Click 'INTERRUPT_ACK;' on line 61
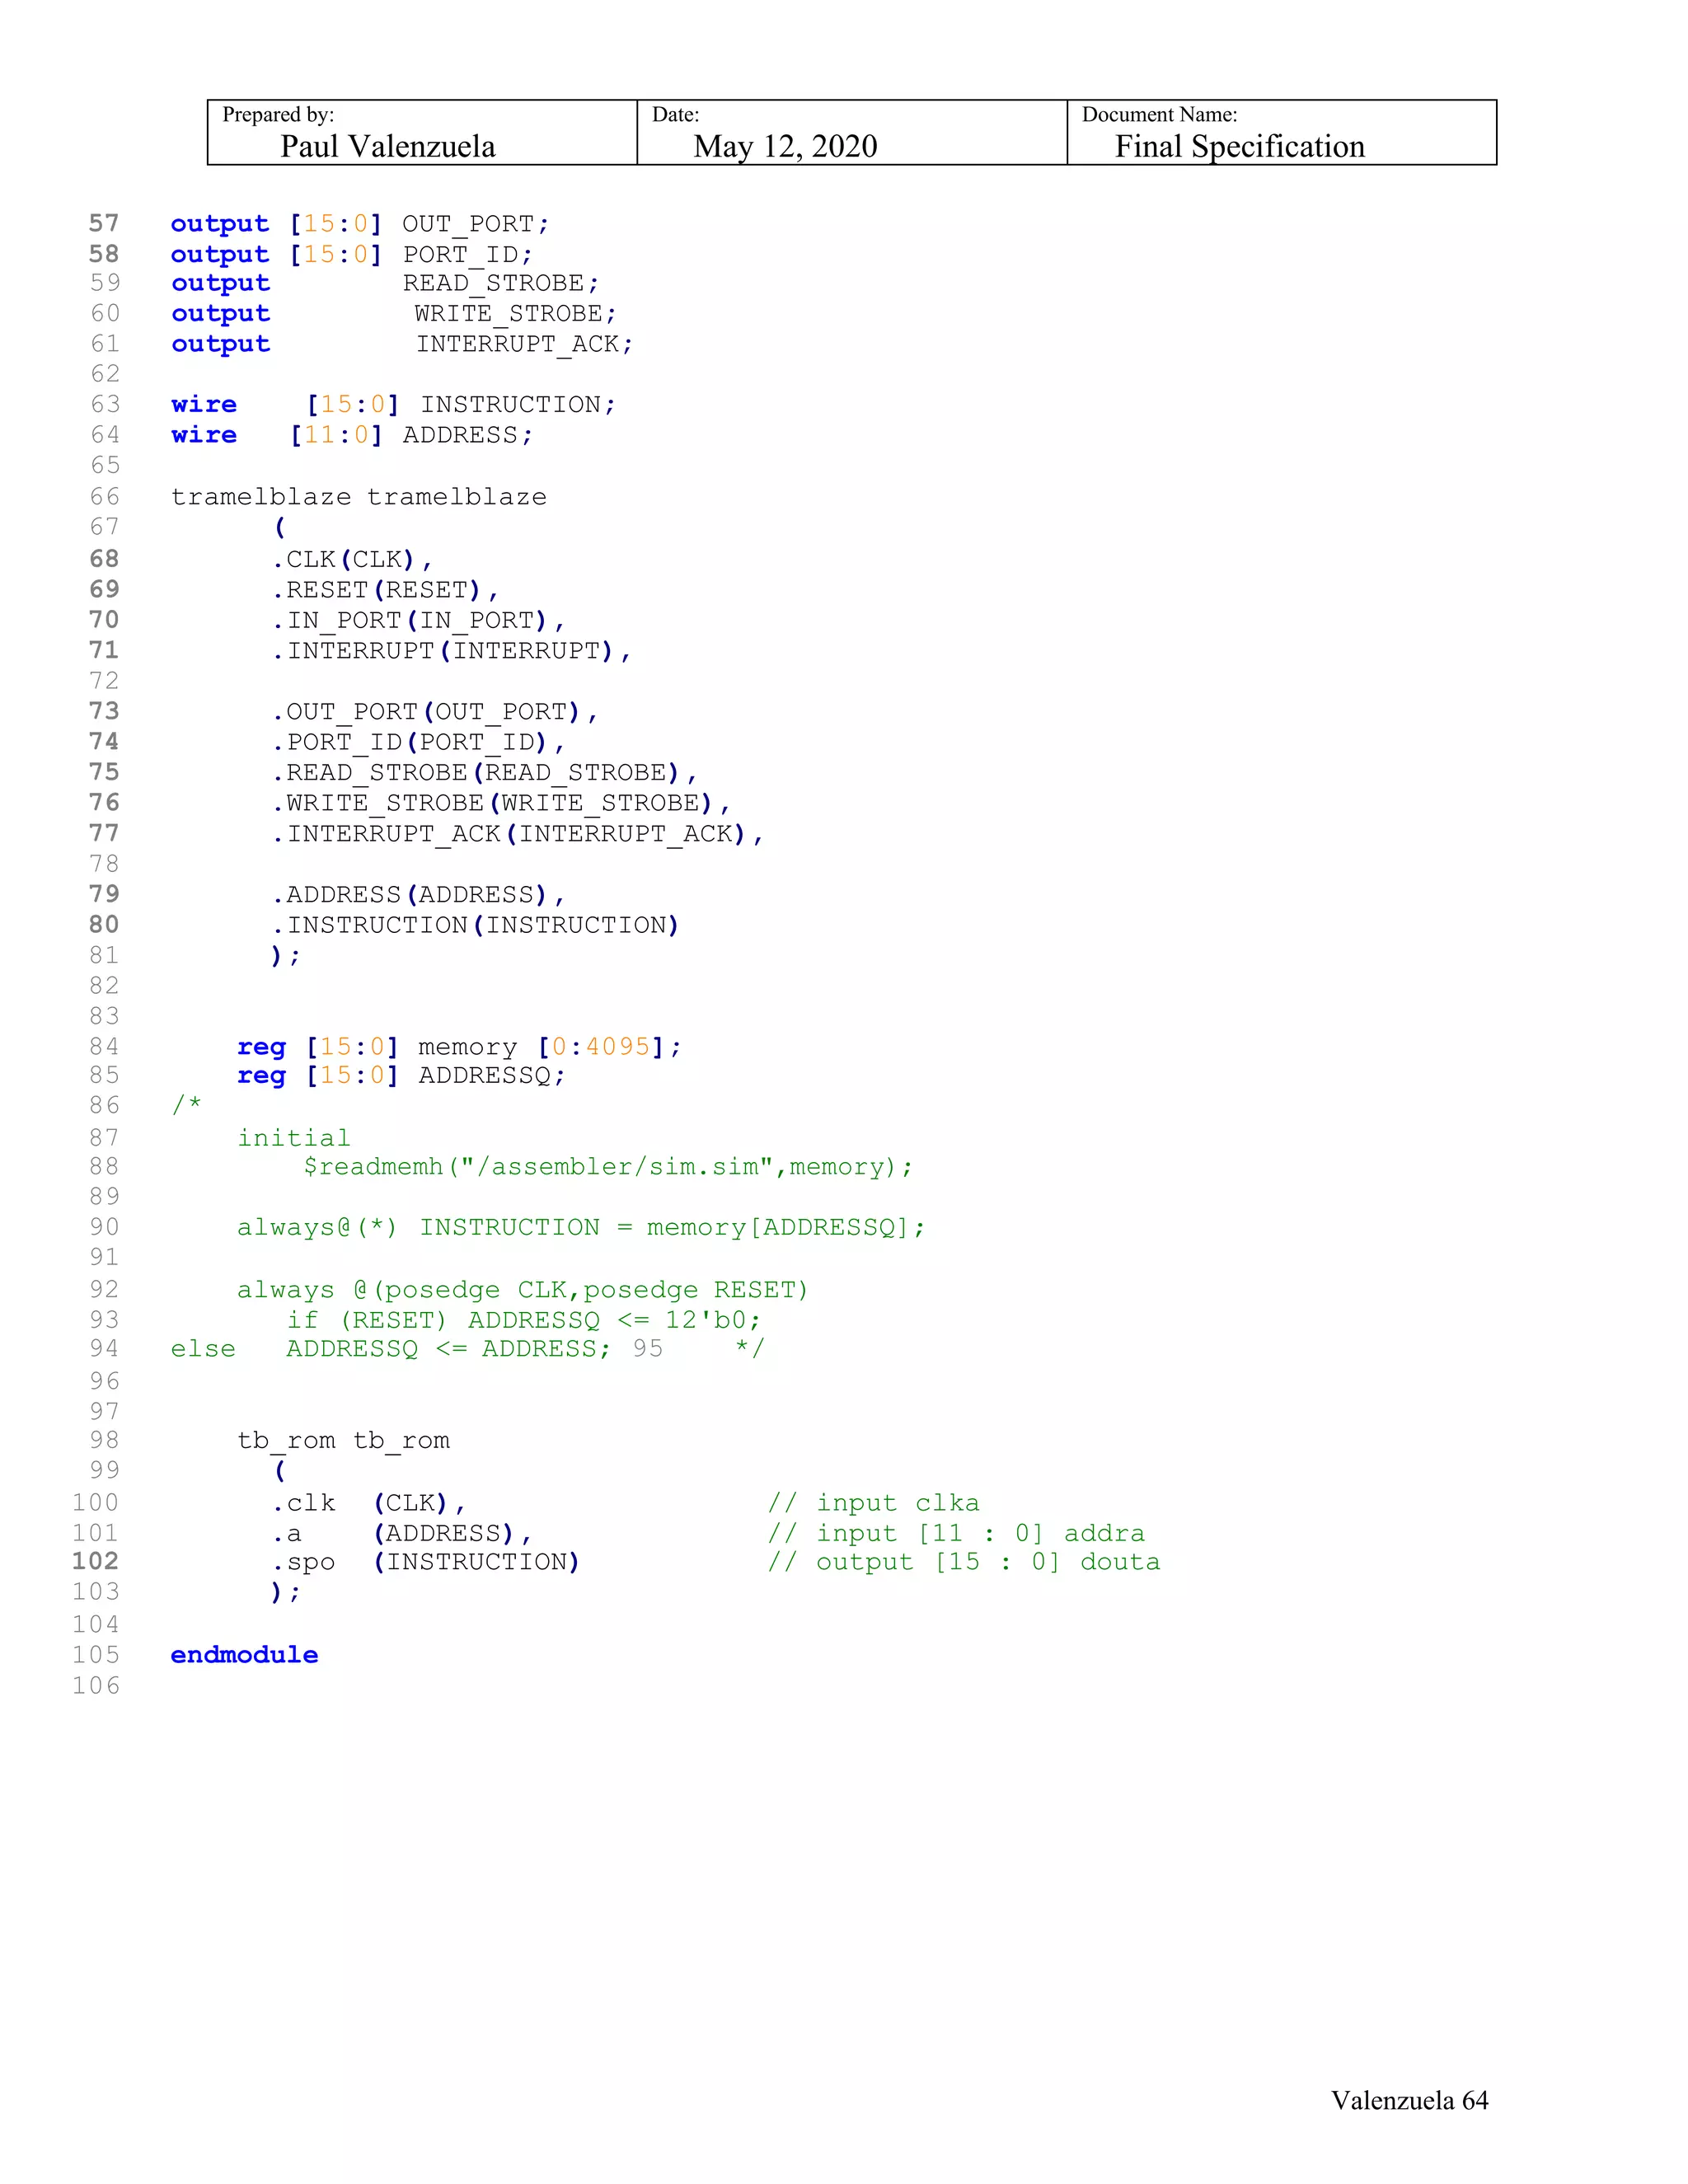The width and height of the screenshot is (1688, 2184). coord(525,344)
